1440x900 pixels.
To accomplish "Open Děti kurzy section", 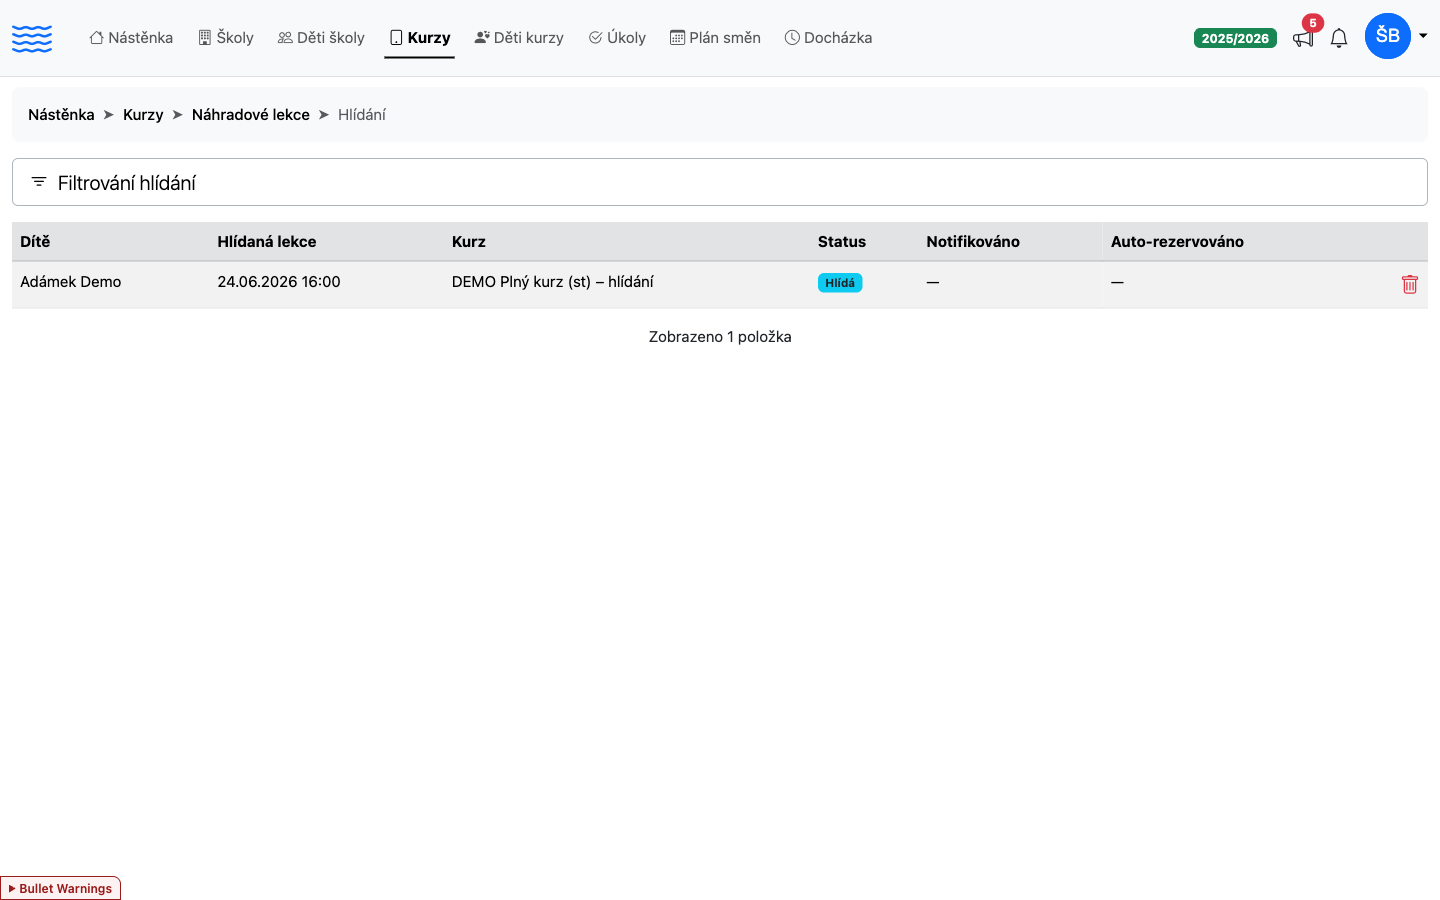I will pos(519,38).
